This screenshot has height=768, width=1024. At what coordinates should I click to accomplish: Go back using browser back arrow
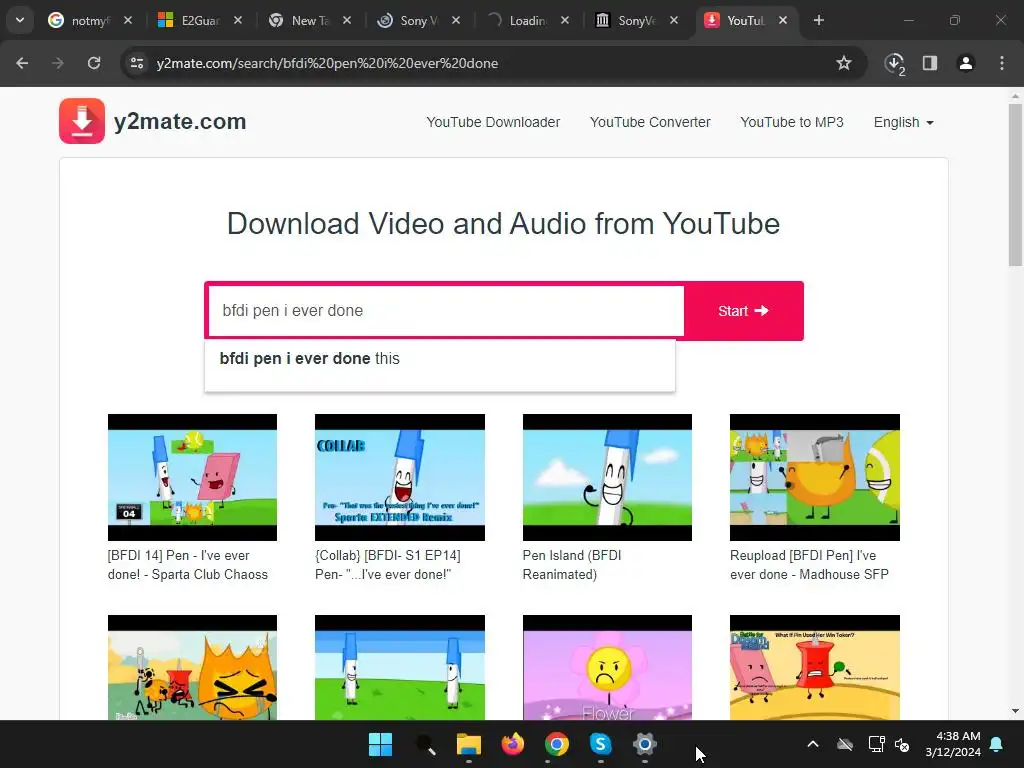22,63
